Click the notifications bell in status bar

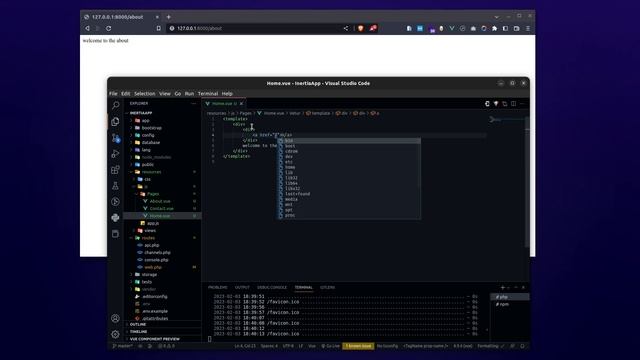522,346
